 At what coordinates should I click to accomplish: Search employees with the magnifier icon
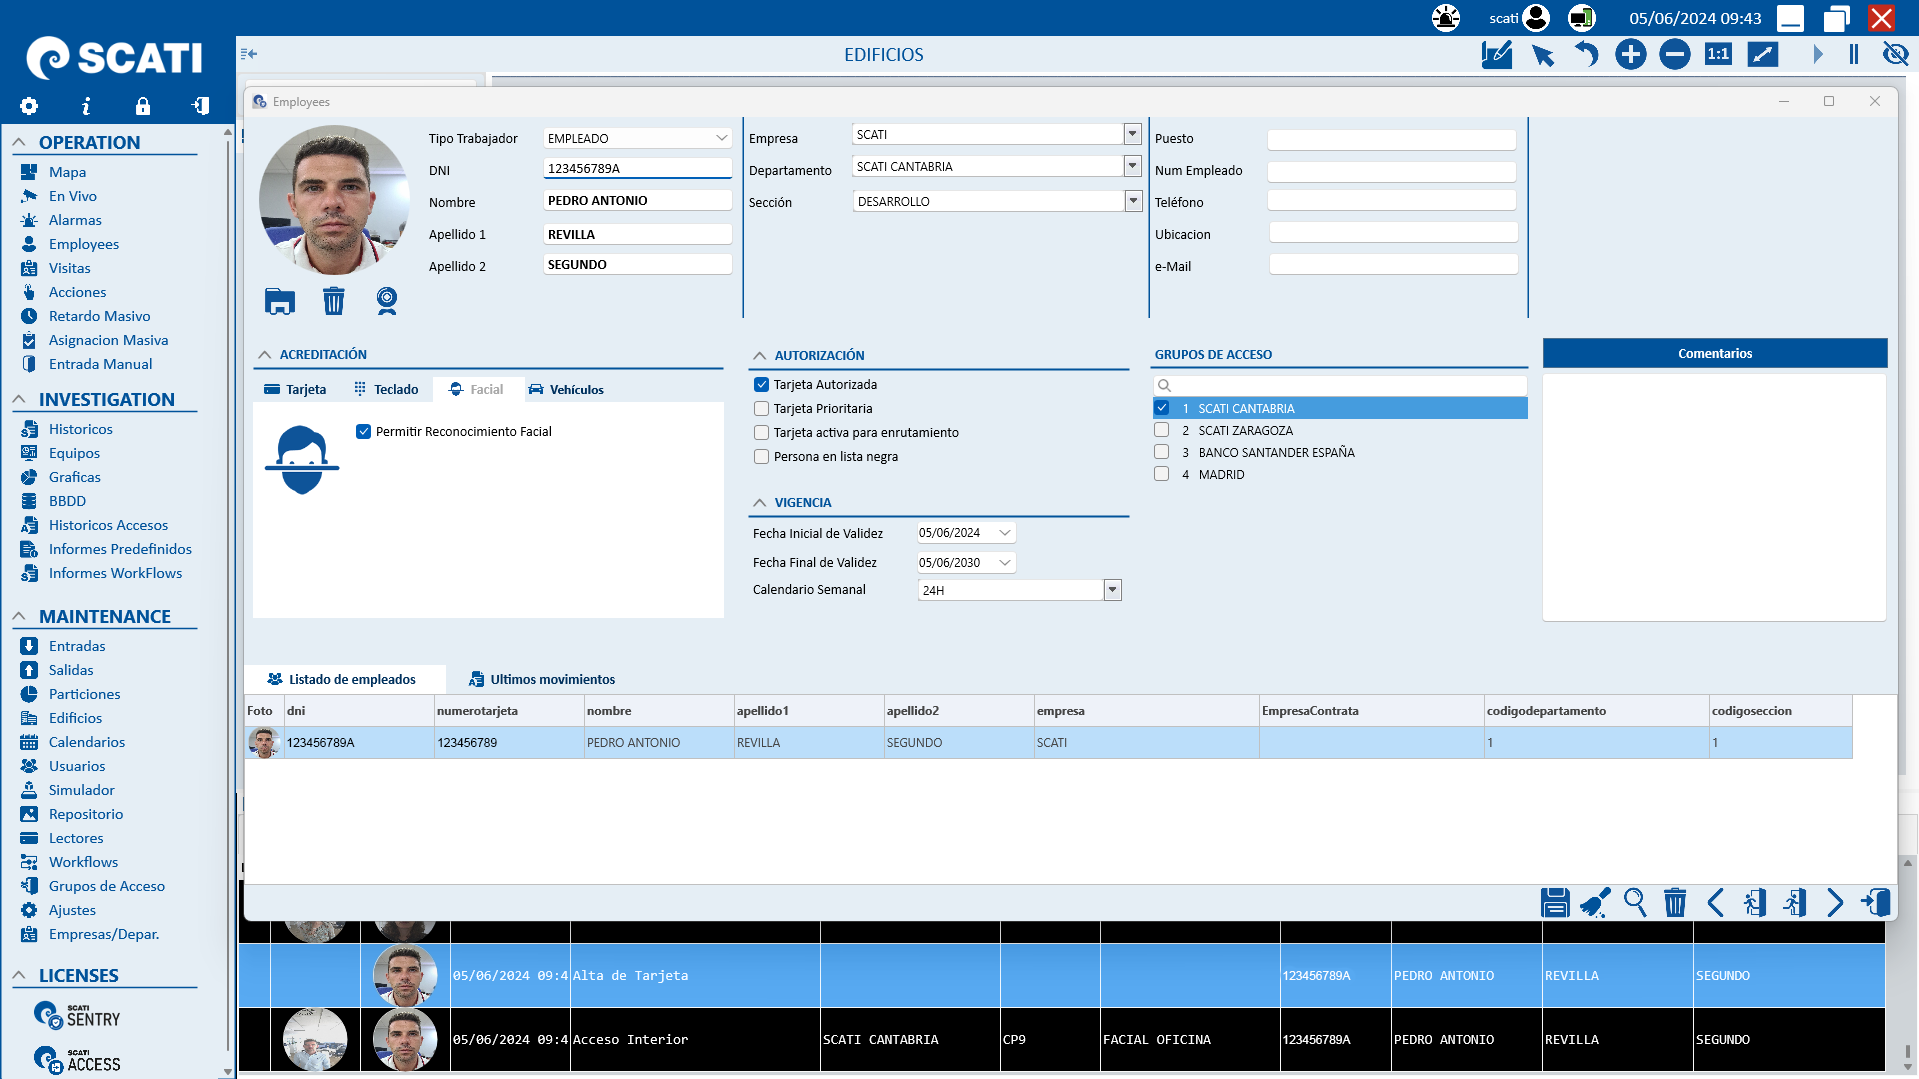1636,903
